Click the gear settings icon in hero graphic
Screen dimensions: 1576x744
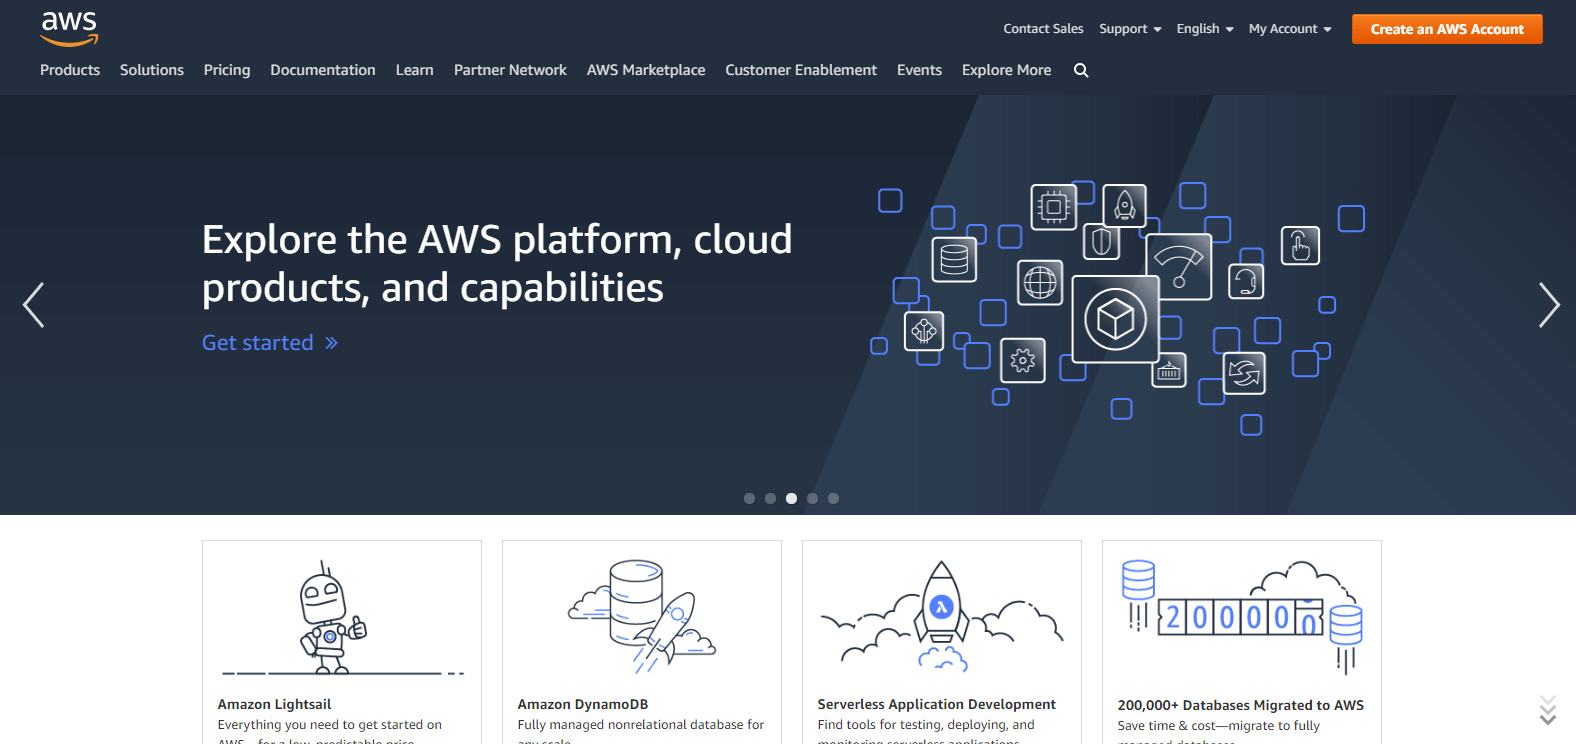(x=1023, y=360)
